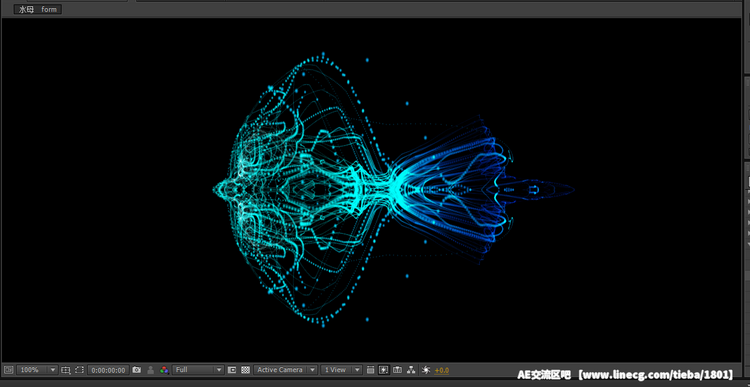Select the 水母 form composition tab

point(38,9)
